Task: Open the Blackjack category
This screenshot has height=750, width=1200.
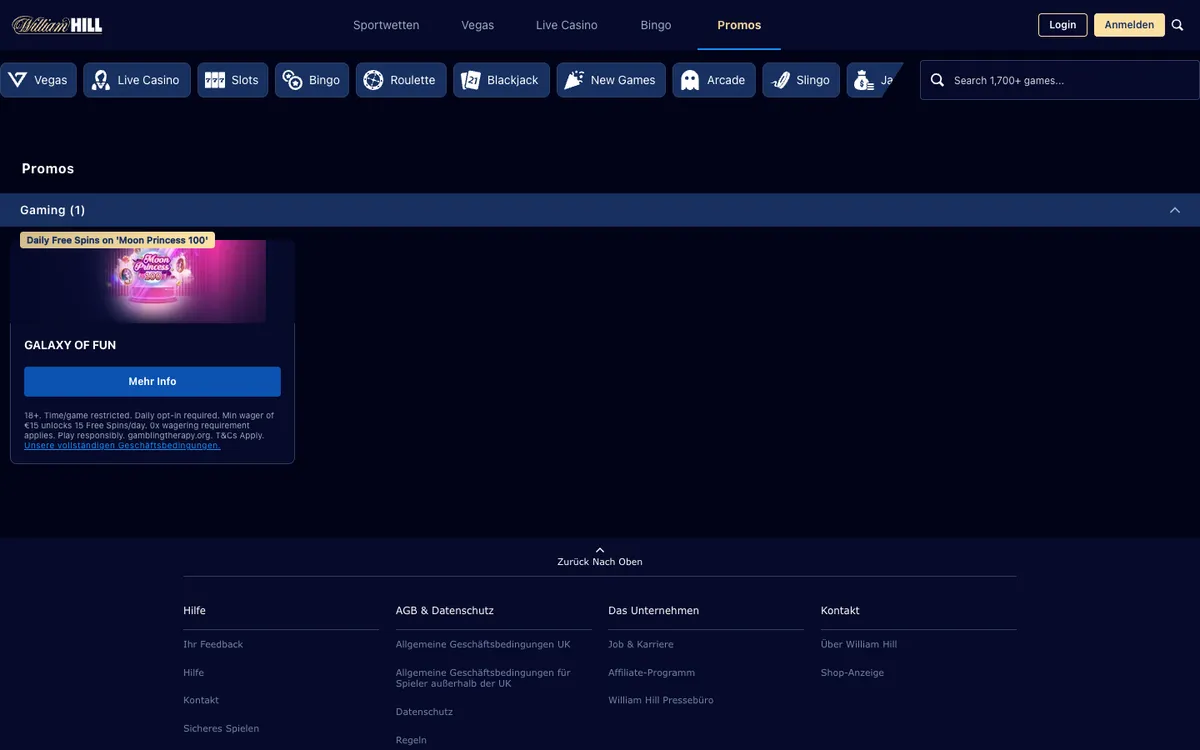Action: click(x=502, y=80)
